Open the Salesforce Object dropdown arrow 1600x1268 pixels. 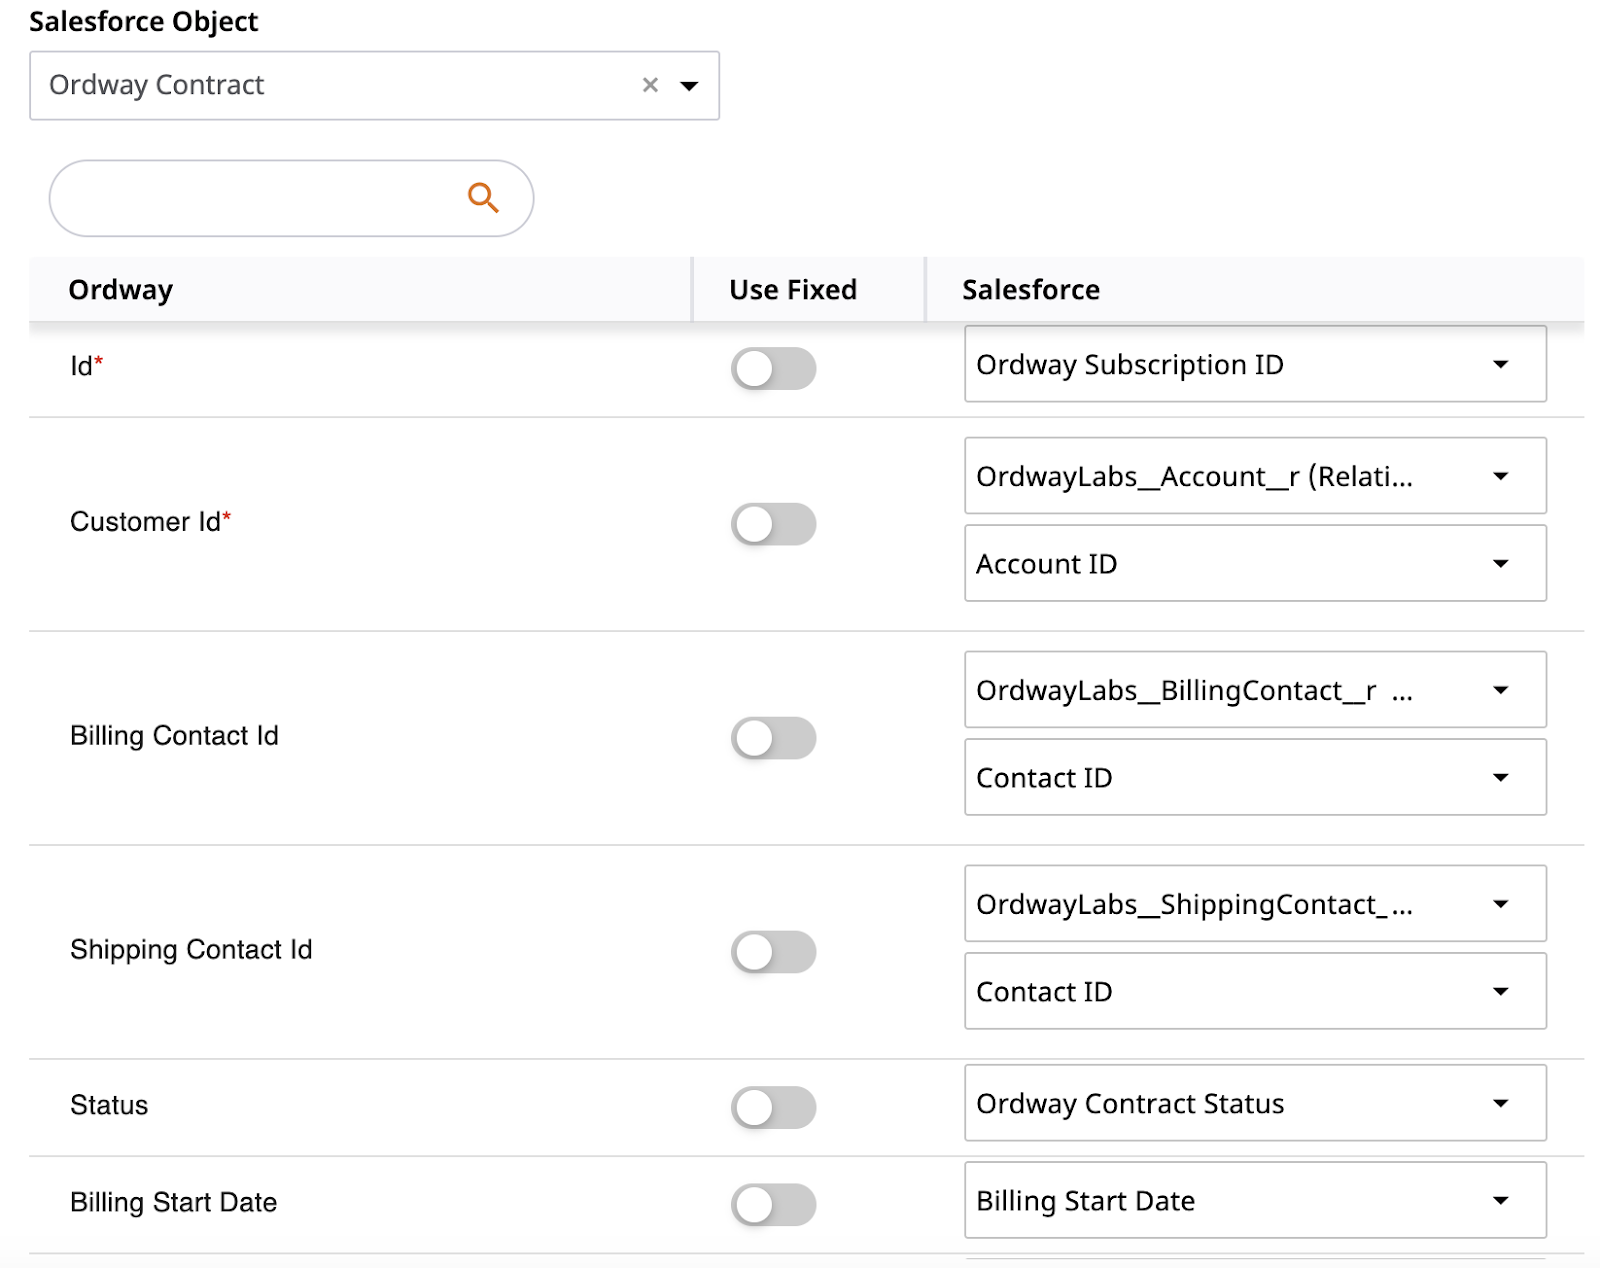tap(689, 86)
